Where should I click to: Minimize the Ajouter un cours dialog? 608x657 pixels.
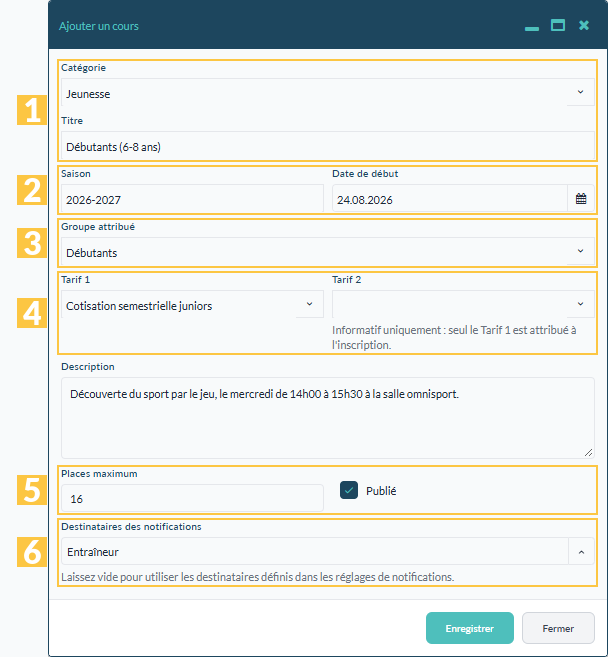pos(532,28)
